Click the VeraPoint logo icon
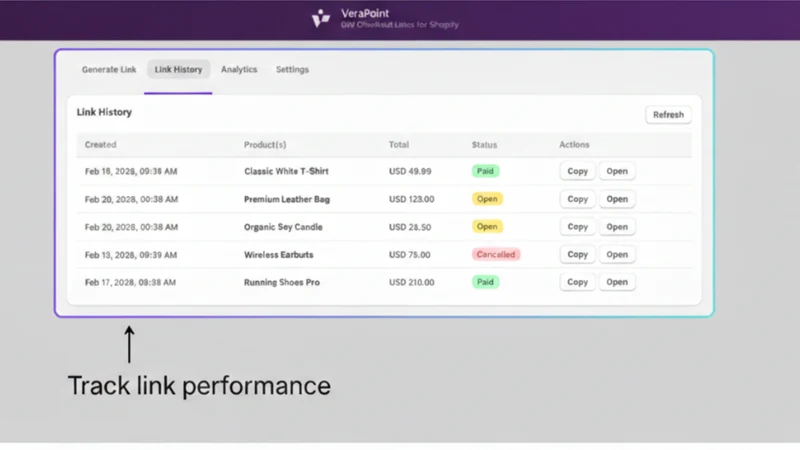 pos(321,18)
